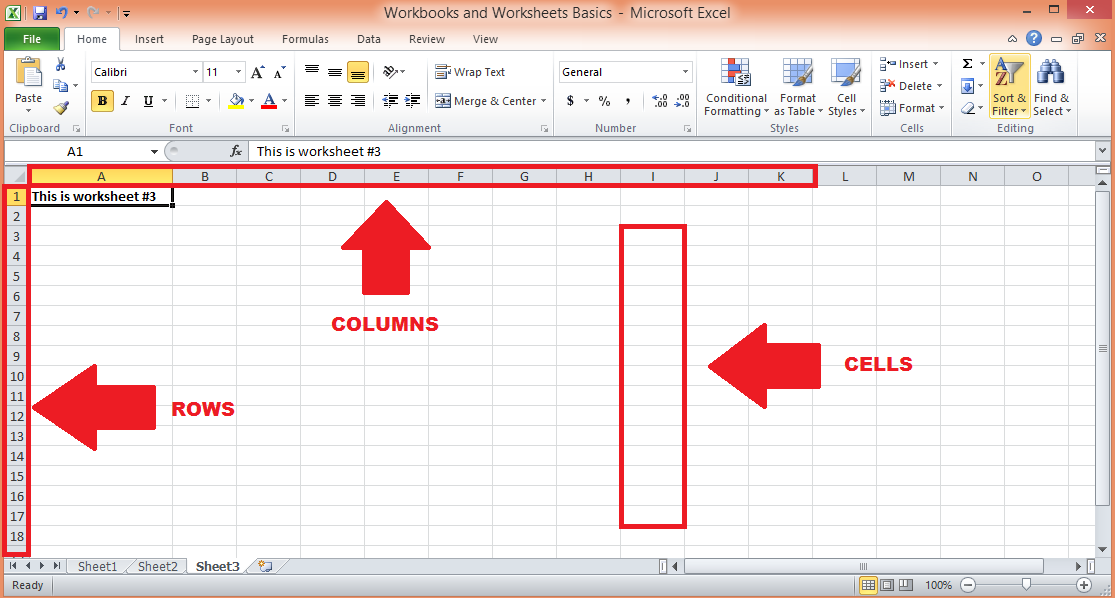
Task: Click the Copy icon
Action: (x=61, y=86)
